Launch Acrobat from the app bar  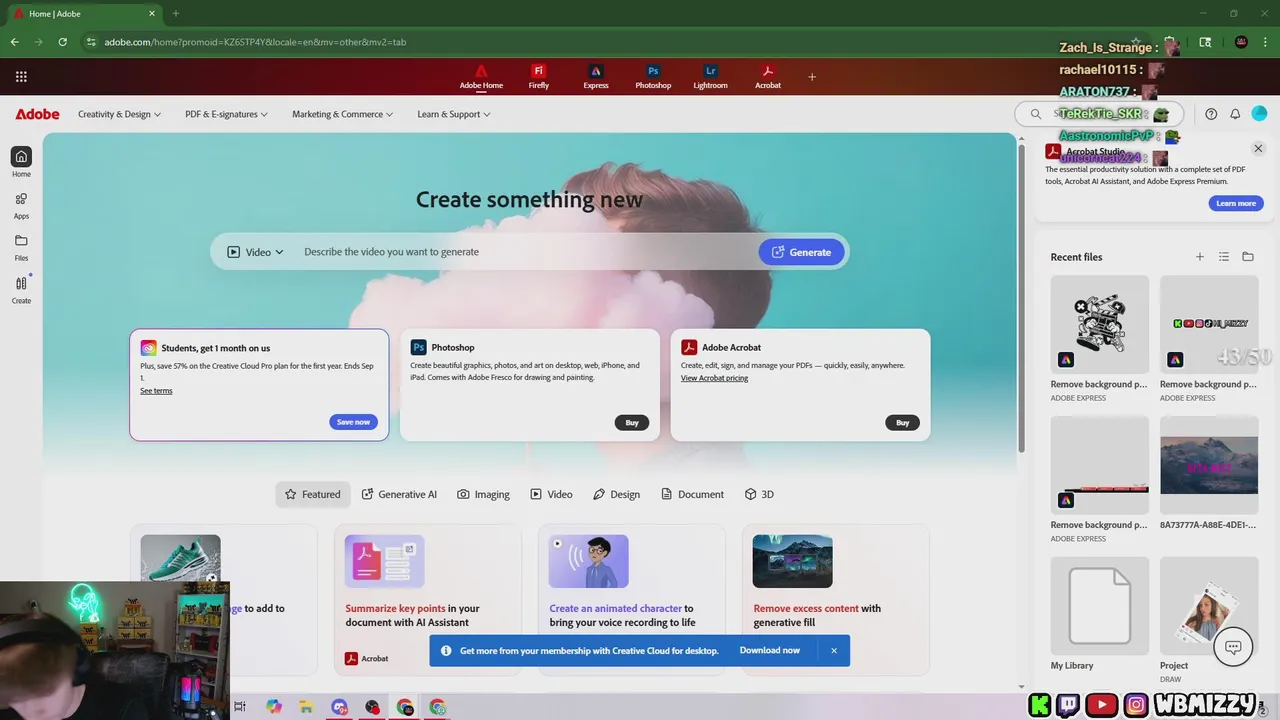click(768, 77)
